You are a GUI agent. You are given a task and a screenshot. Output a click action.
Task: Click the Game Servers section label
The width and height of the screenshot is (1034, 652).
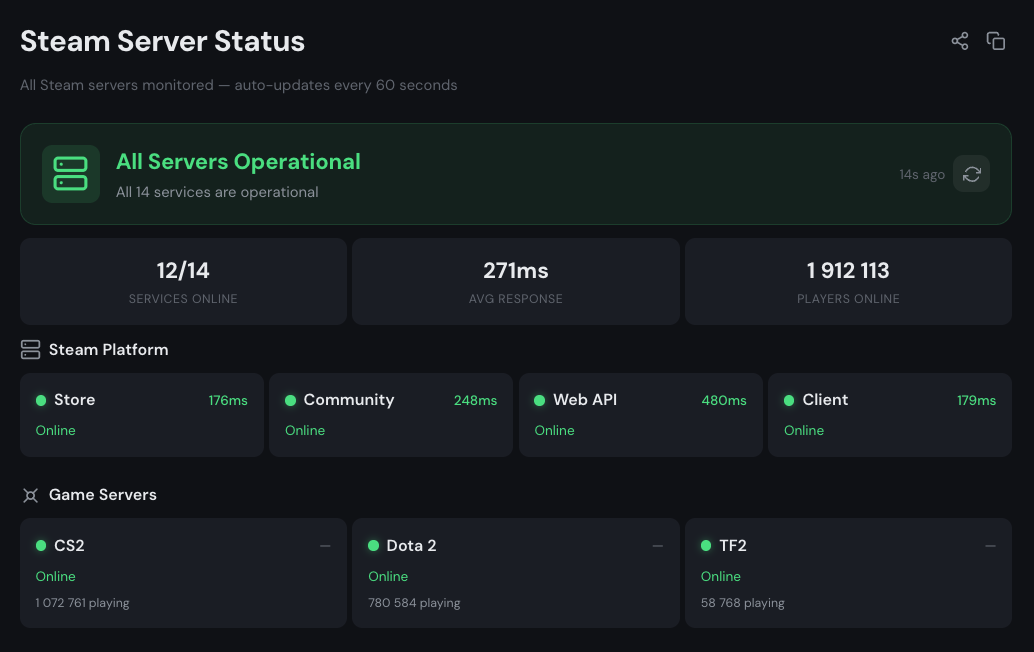103,494
